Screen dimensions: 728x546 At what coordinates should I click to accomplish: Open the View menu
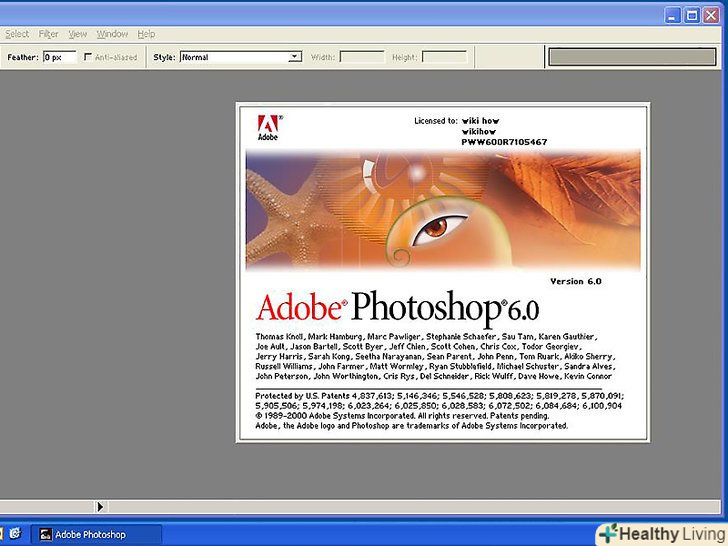(78, 34)
